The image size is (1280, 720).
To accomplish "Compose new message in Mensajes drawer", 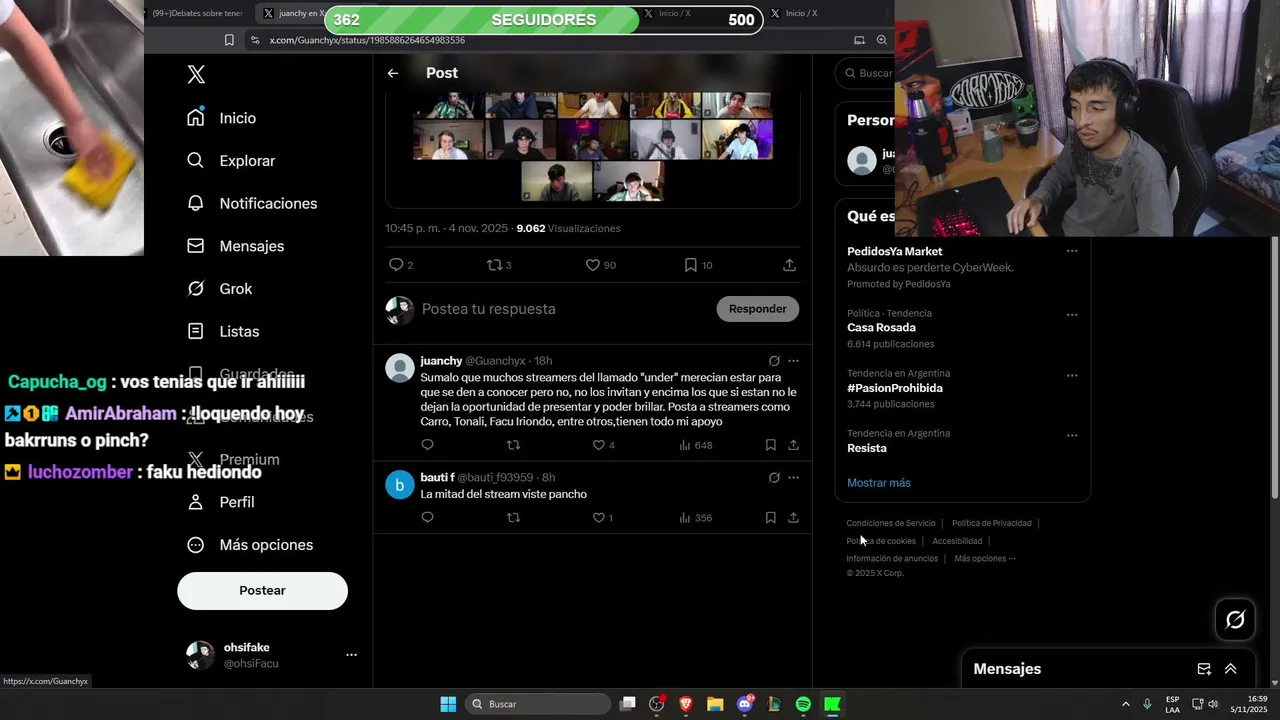I will [1204, 669].
